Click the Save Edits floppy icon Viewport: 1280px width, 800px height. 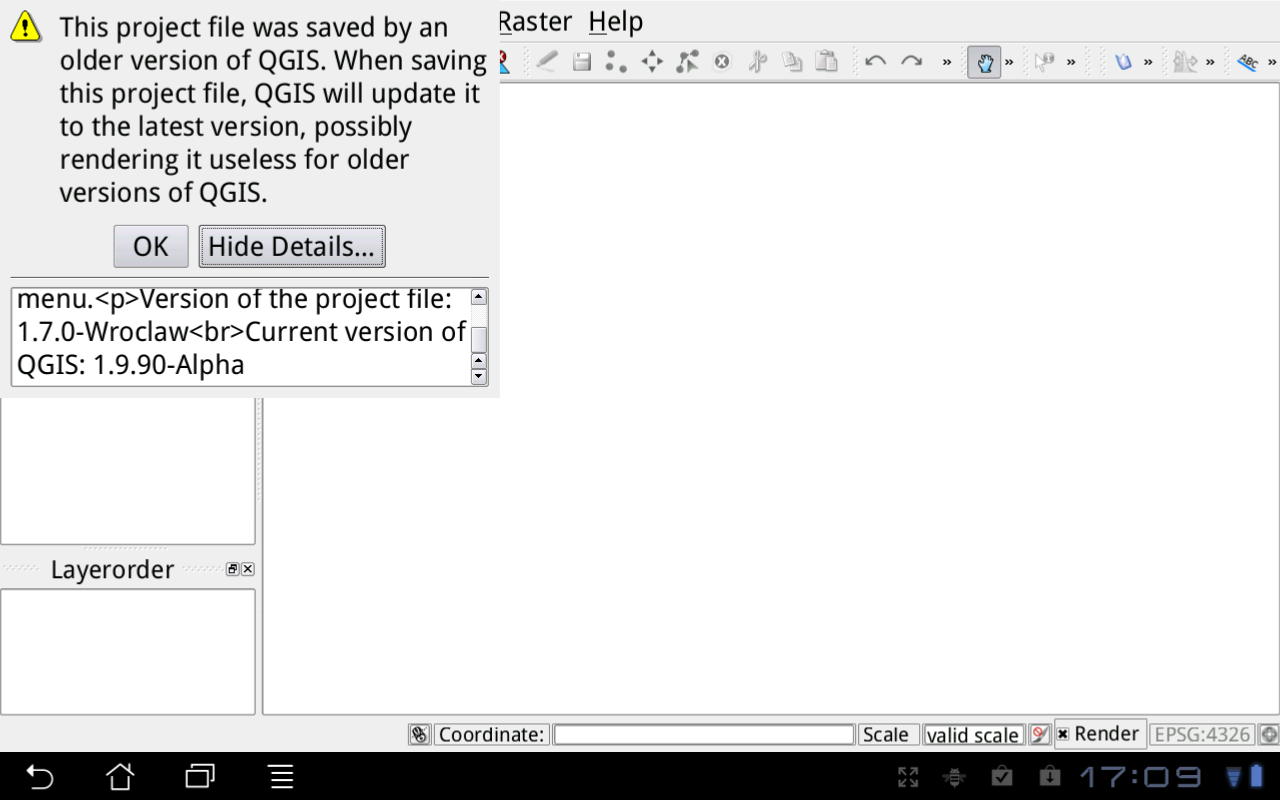click(x=582, y=62)
